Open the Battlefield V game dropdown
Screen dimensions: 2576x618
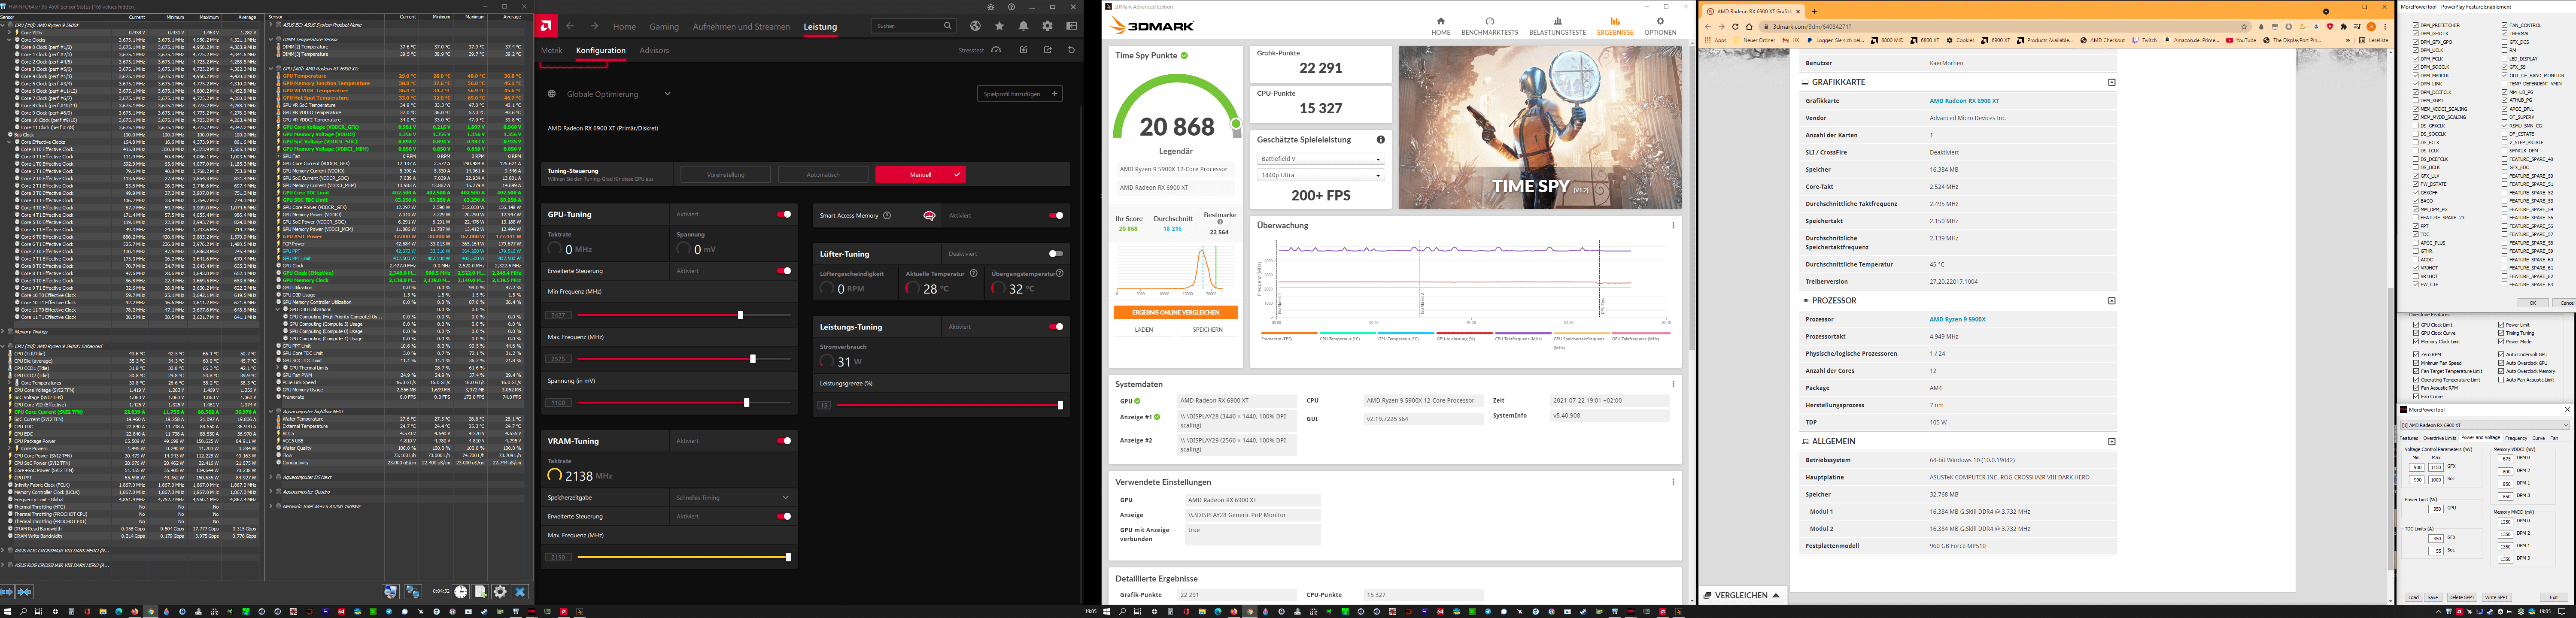coord(1320,159)
